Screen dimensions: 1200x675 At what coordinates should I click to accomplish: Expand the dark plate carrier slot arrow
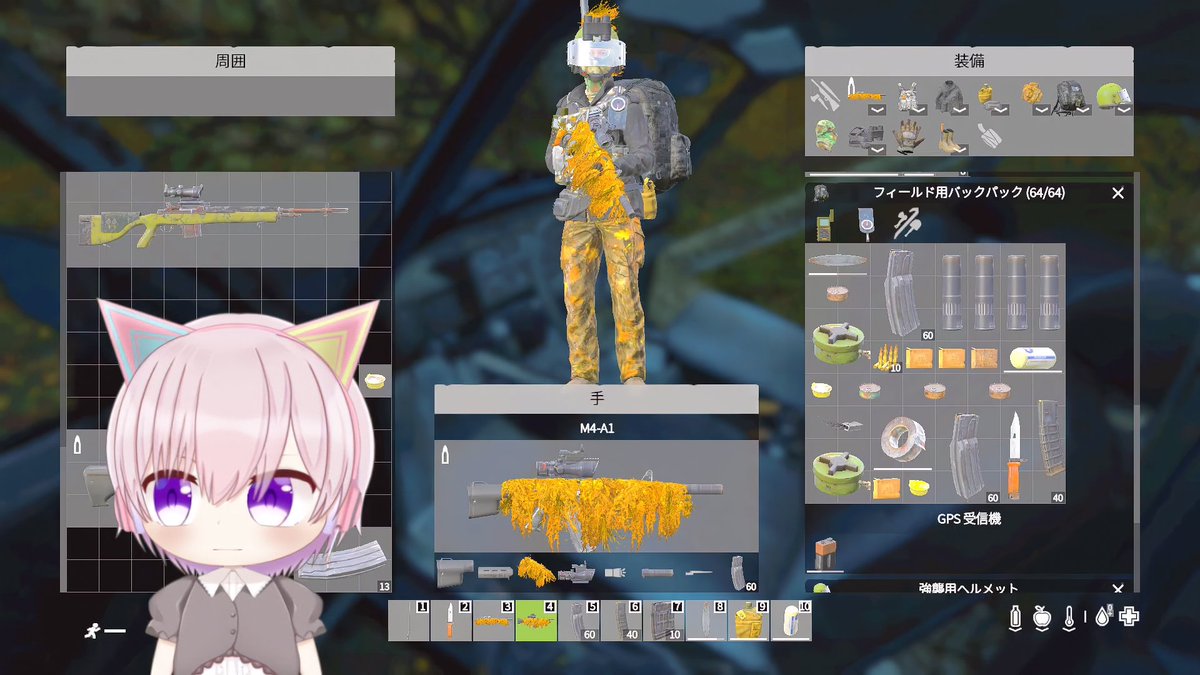[877, 150]
